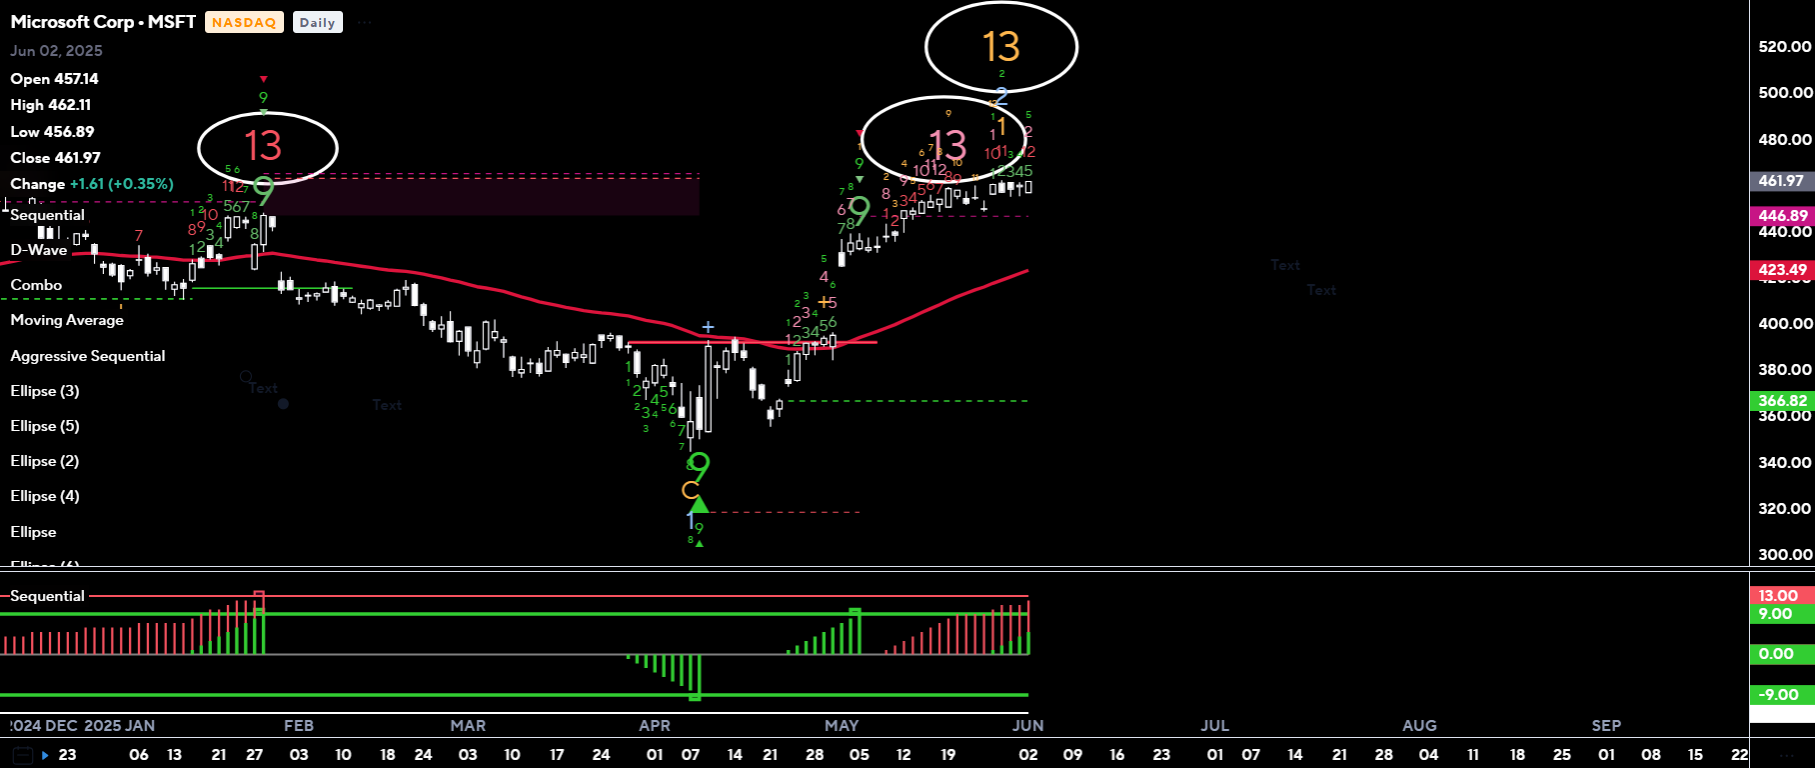The image size is (1815, 768).
Task: Select the red 13 ellipse in late January
Action: point(266,147)
